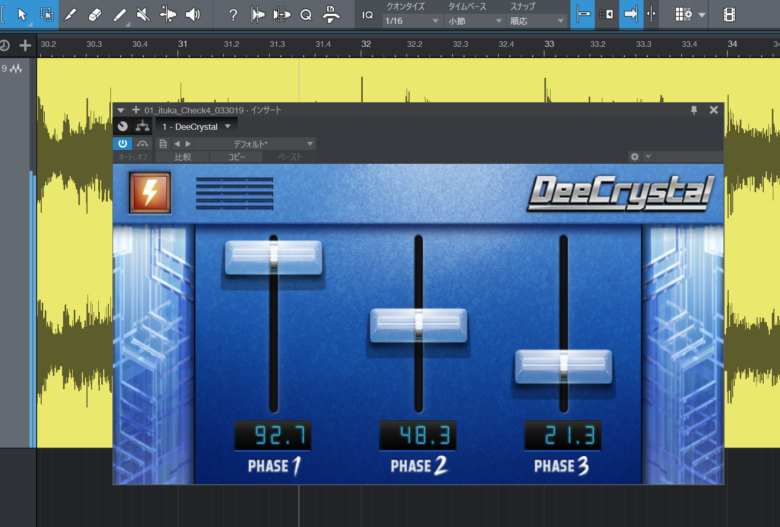Click the ペースト paste button

point(290,157)
